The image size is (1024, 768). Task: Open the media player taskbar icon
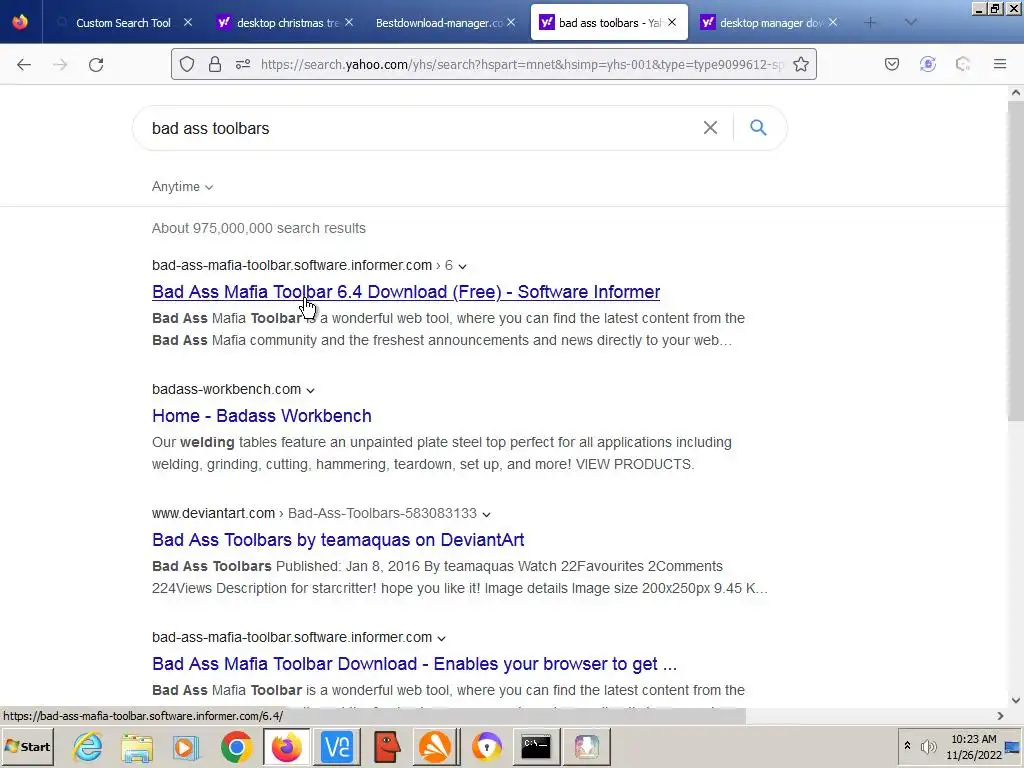point(186,746)
